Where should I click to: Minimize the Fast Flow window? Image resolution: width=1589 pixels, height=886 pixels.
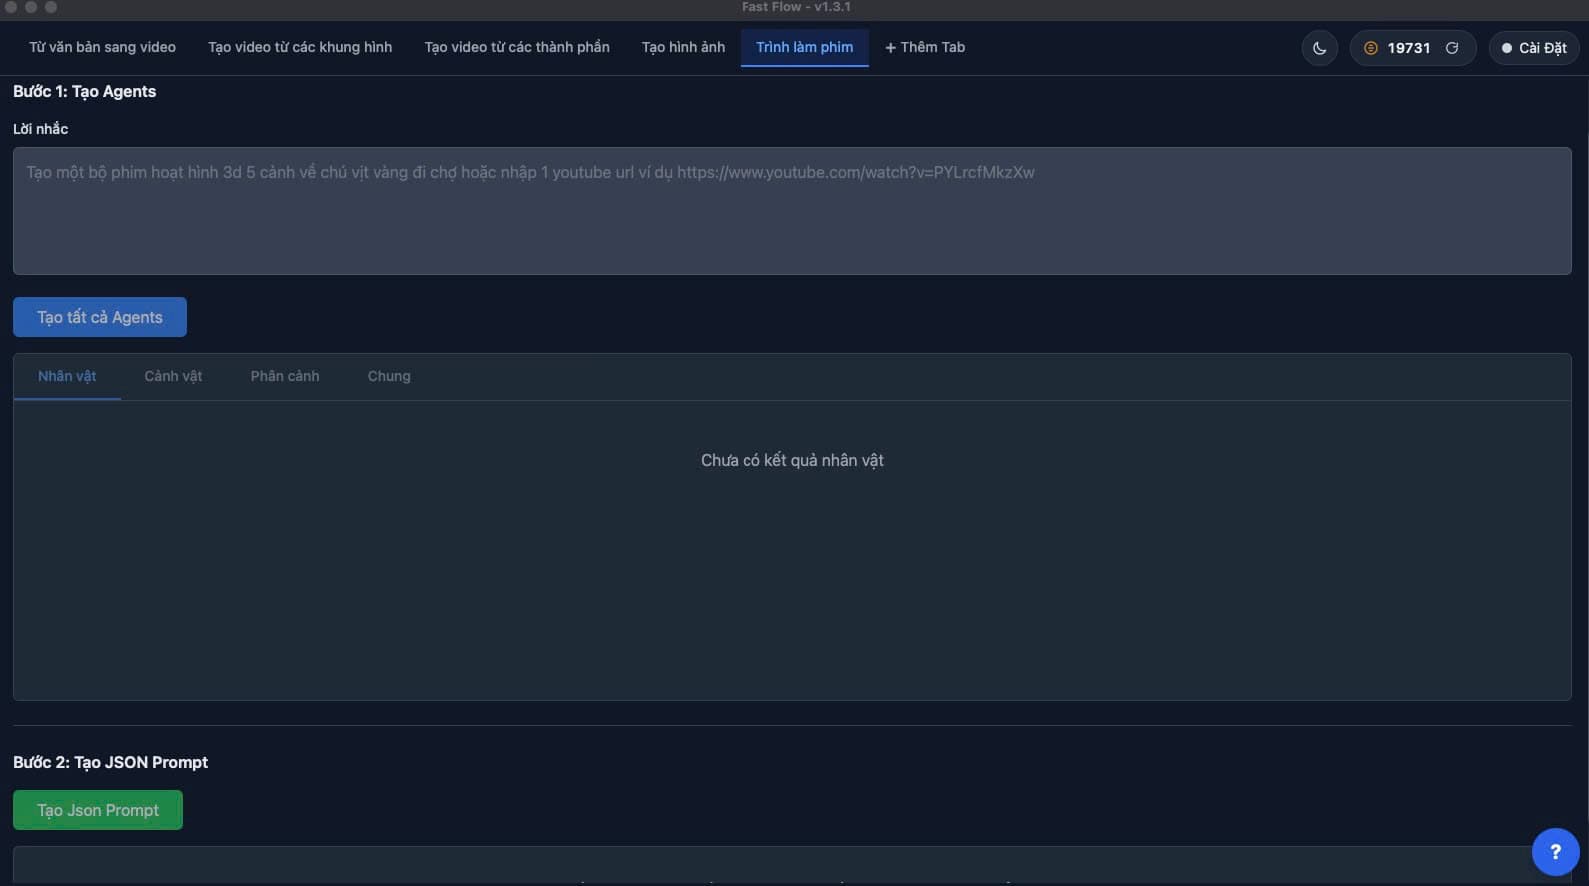[x=31, y=7]
